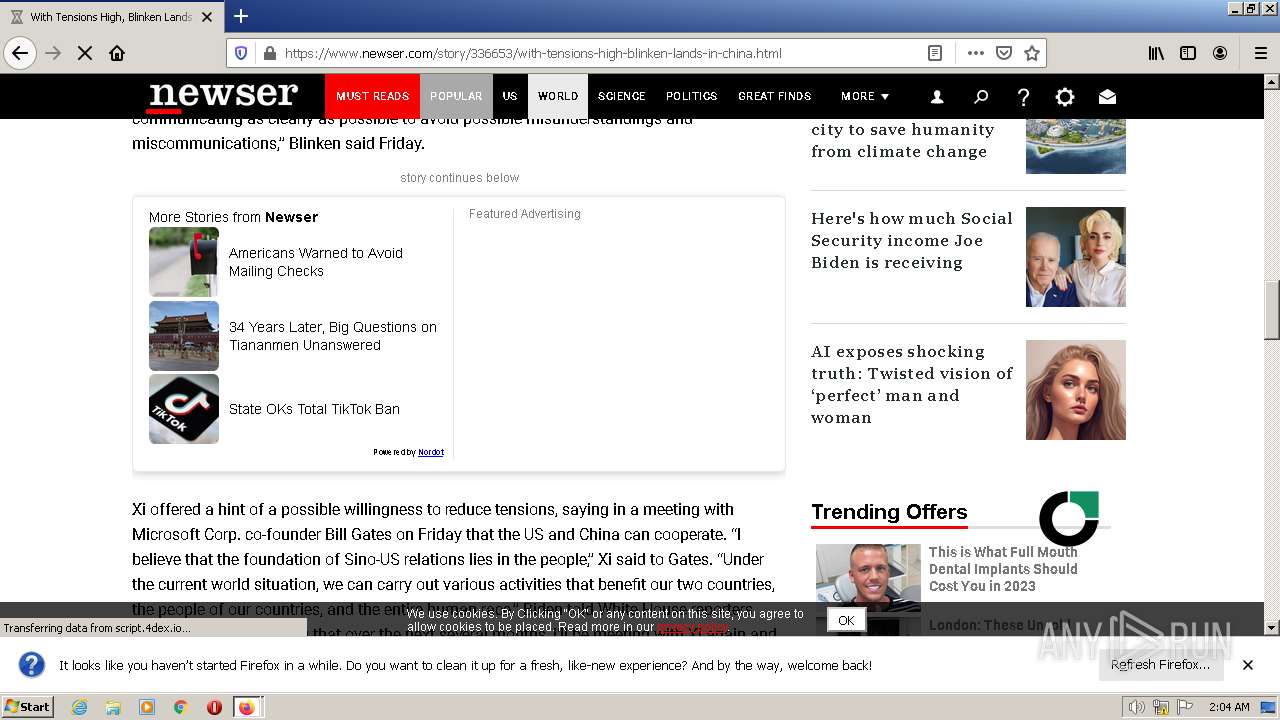Image resolution: width=1280 pixels, height=720 pixels.
Task: Show site security padlock info
Action: 269,53
